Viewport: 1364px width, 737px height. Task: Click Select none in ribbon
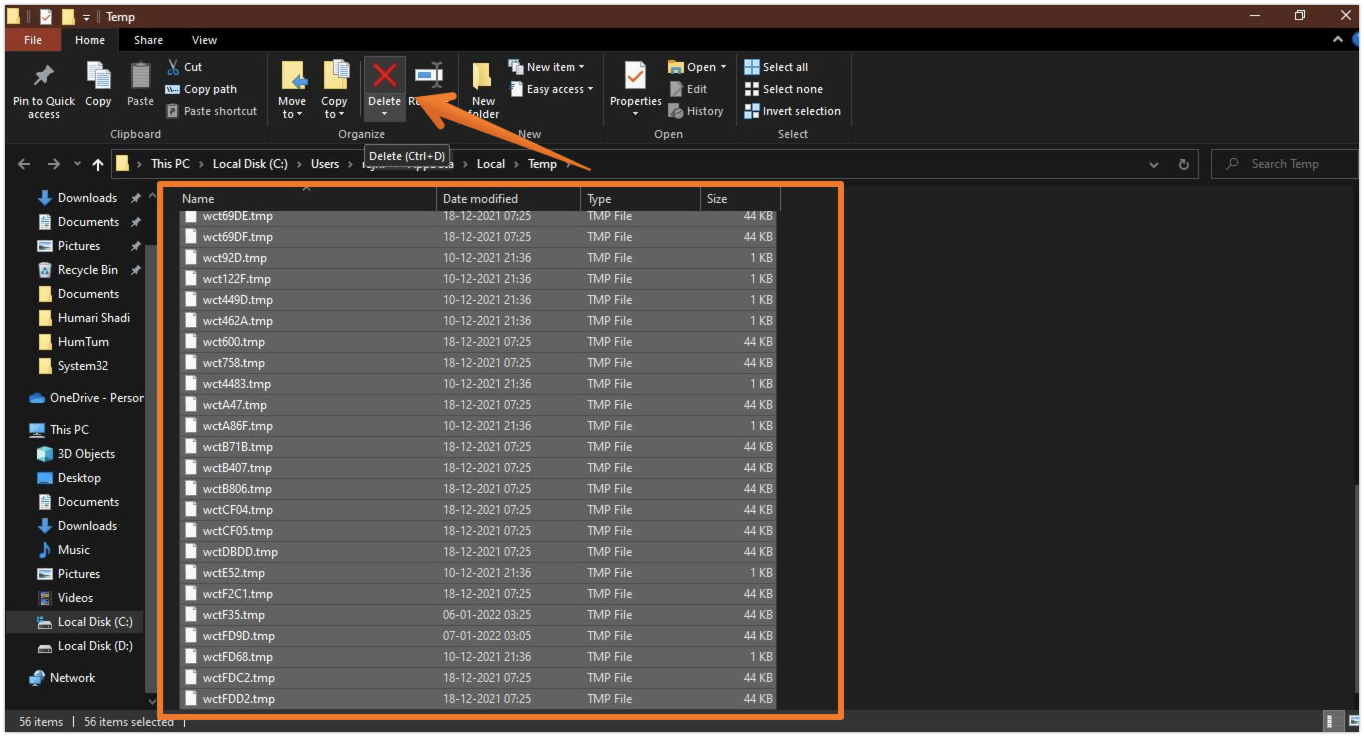pyautogui.click(x=783, y=89)
